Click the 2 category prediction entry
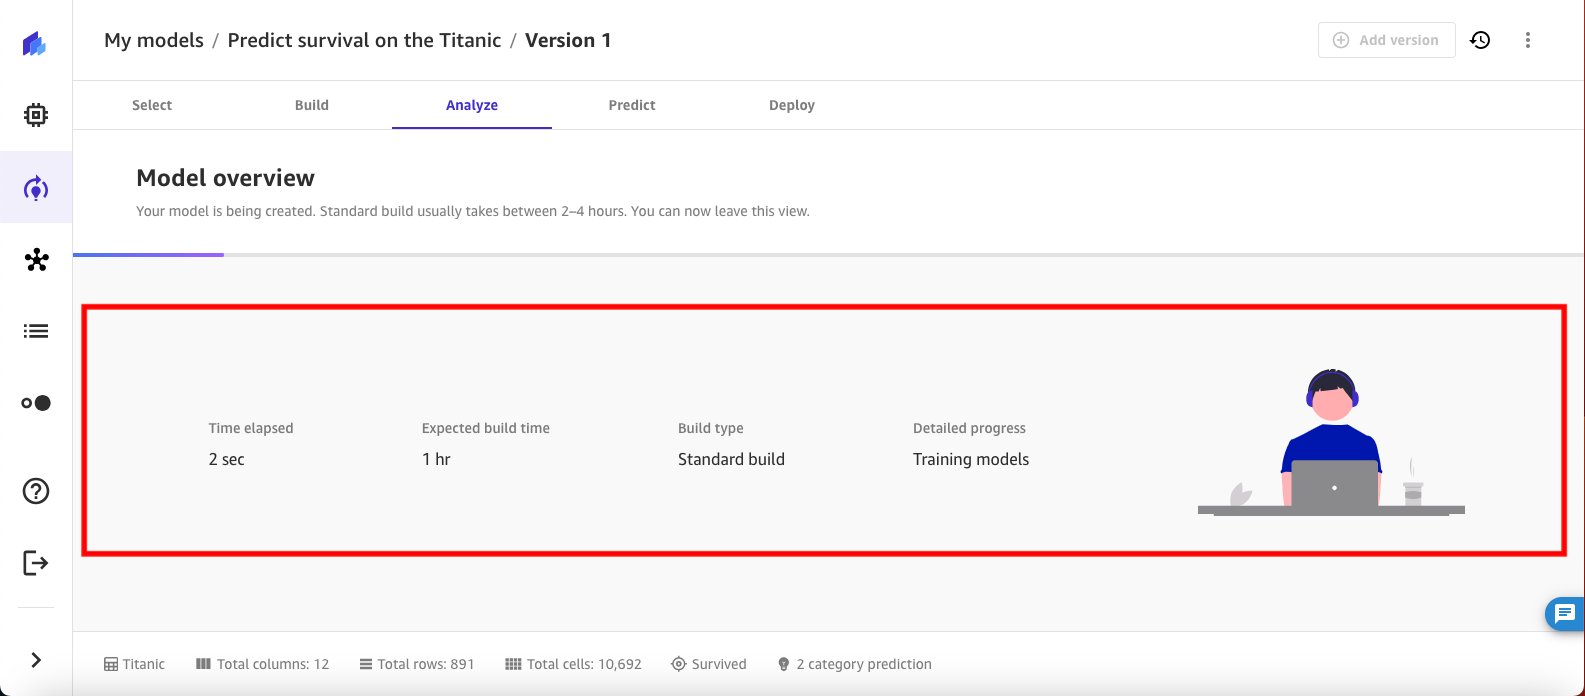 tap(854, 664)
